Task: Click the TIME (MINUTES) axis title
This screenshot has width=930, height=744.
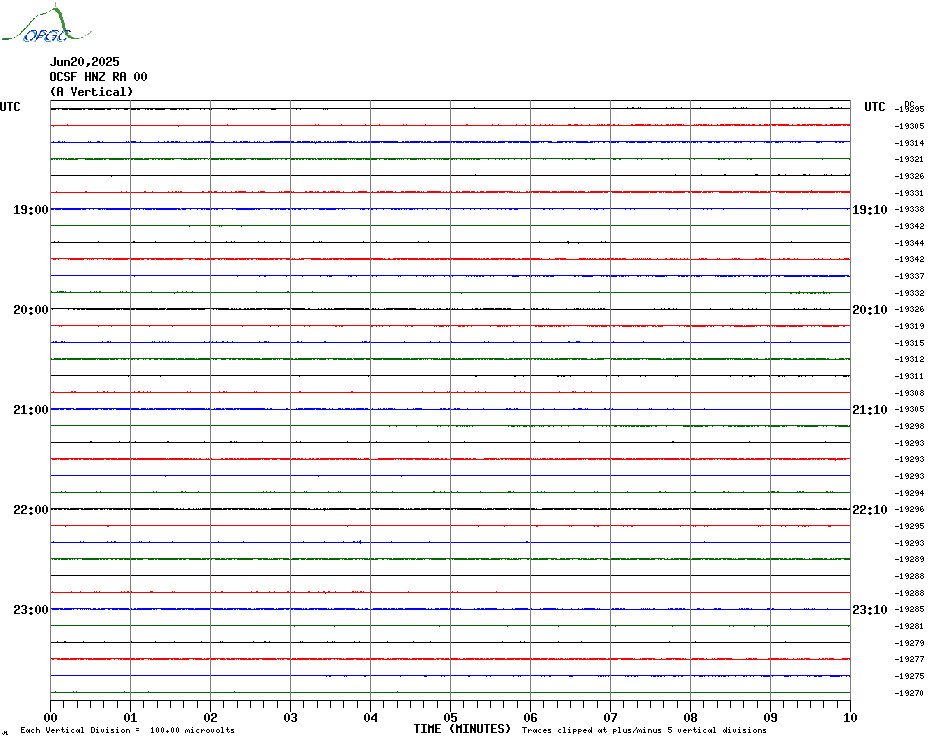Action: click(x=462, y=729)
